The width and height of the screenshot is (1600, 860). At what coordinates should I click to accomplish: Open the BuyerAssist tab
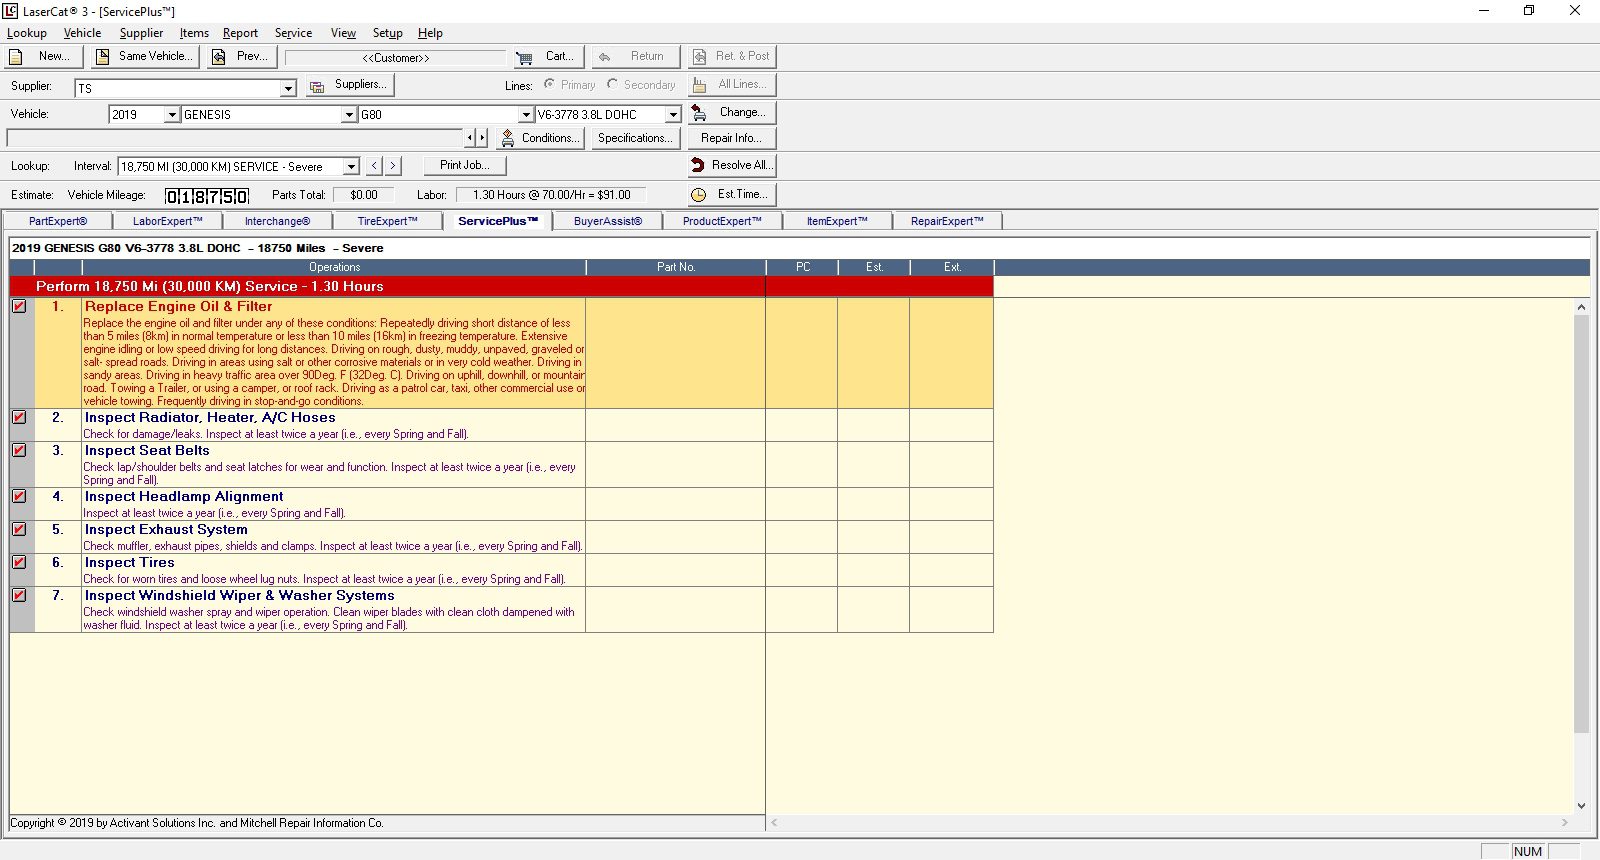click(608, 221)
